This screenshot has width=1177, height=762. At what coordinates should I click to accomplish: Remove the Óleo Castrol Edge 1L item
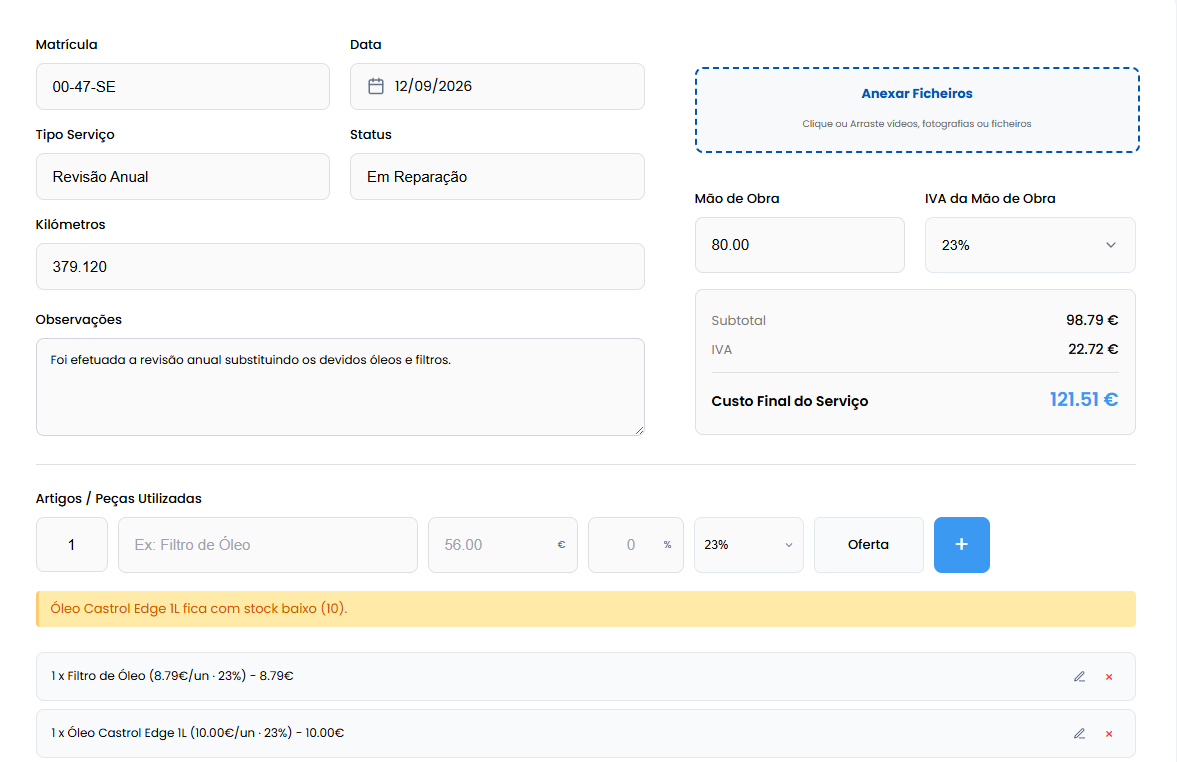(x=1109, y=733)
